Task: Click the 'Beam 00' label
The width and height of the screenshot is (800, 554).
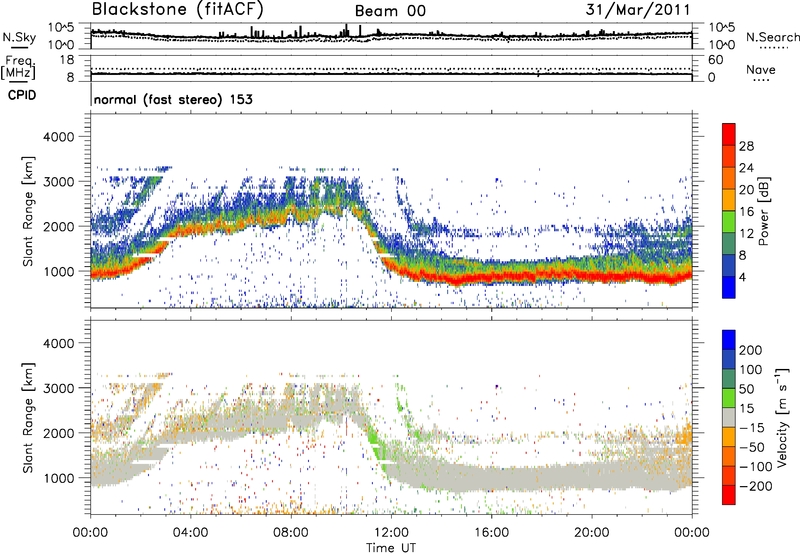Action: click(x=390, y=11)
